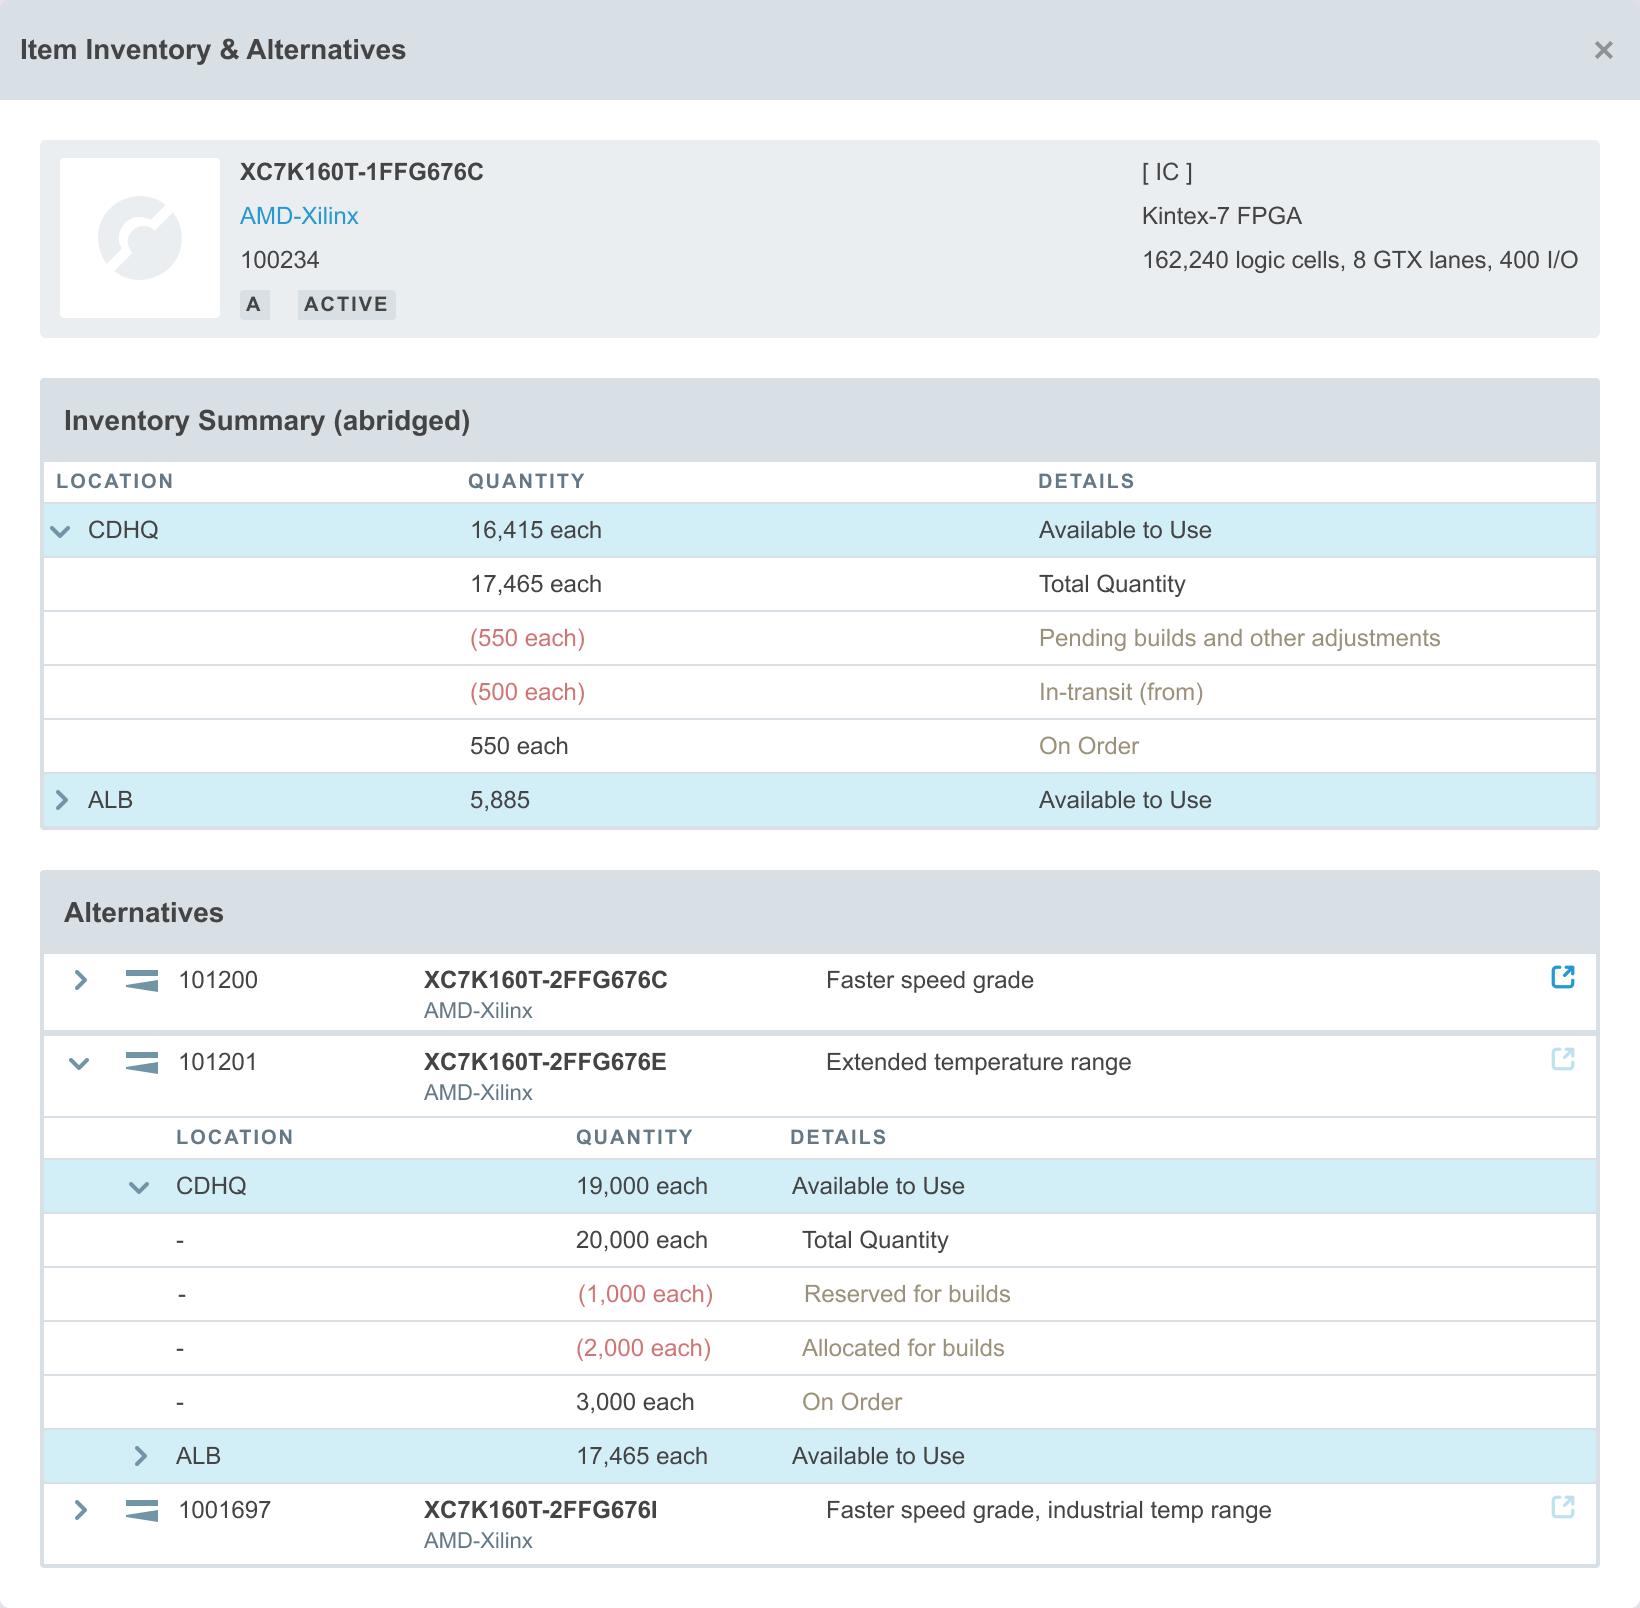
Task: Open XC7K160T-2FFG676E in new window icon
Action: (x=1563, y=1059)
